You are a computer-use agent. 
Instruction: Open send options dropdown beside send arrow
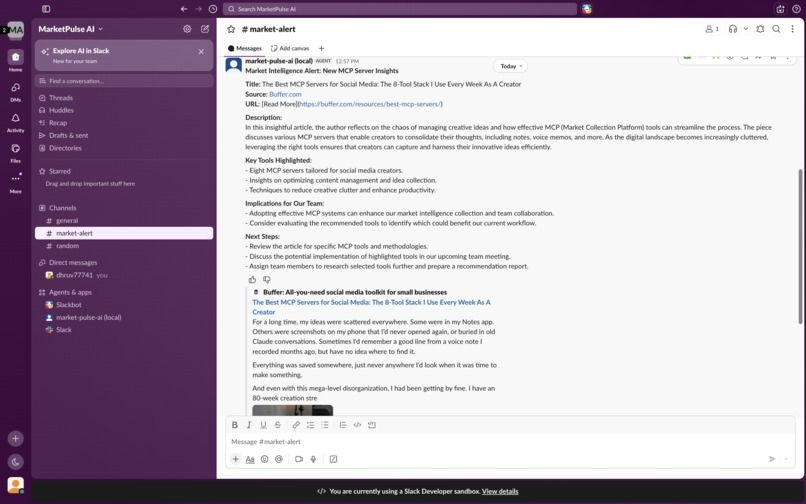[x=786, y=459]
